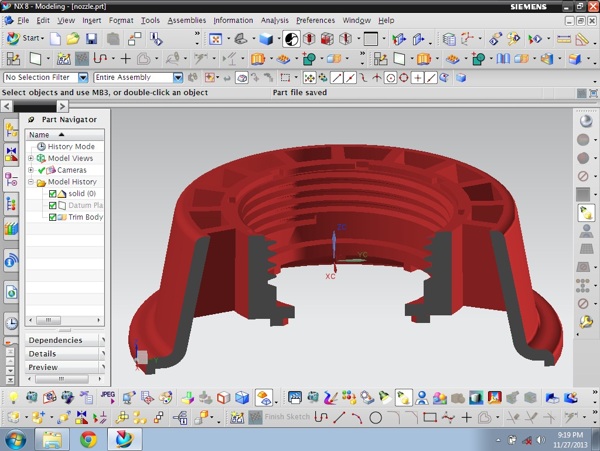Viewport: 600px width, 451px height.
Task: Open the Constraint Navigator sidebar tab
Action: coord(11,154)
